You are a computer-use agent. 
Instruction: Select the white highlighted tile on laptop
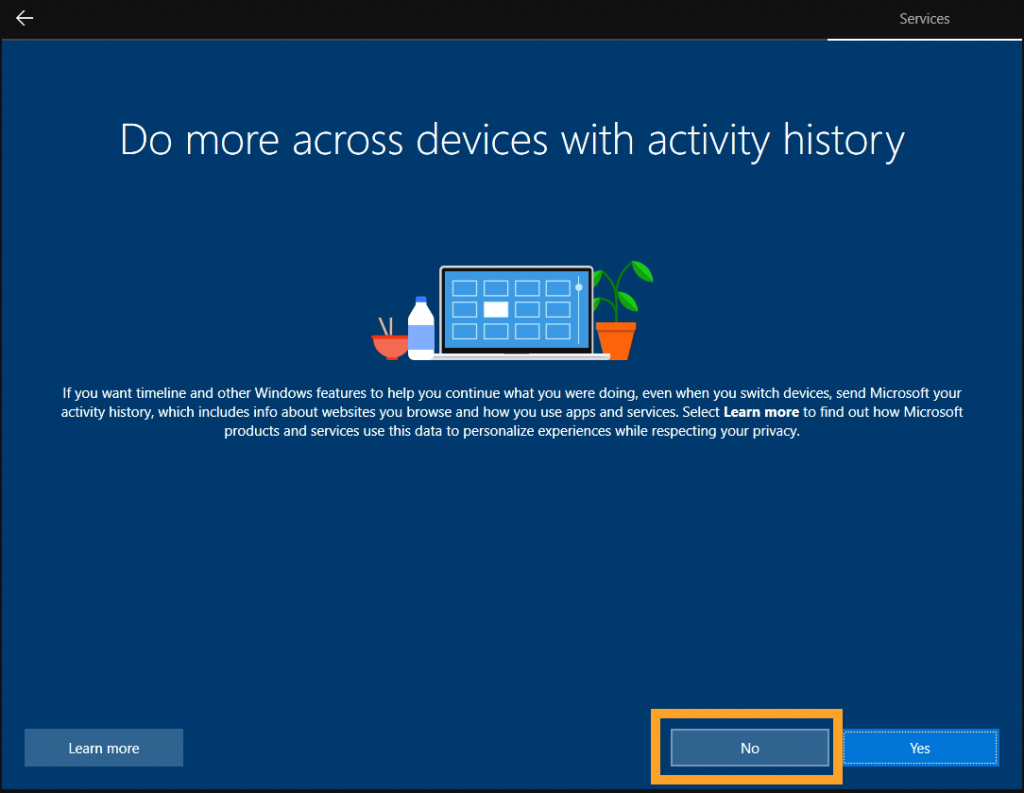496,309
